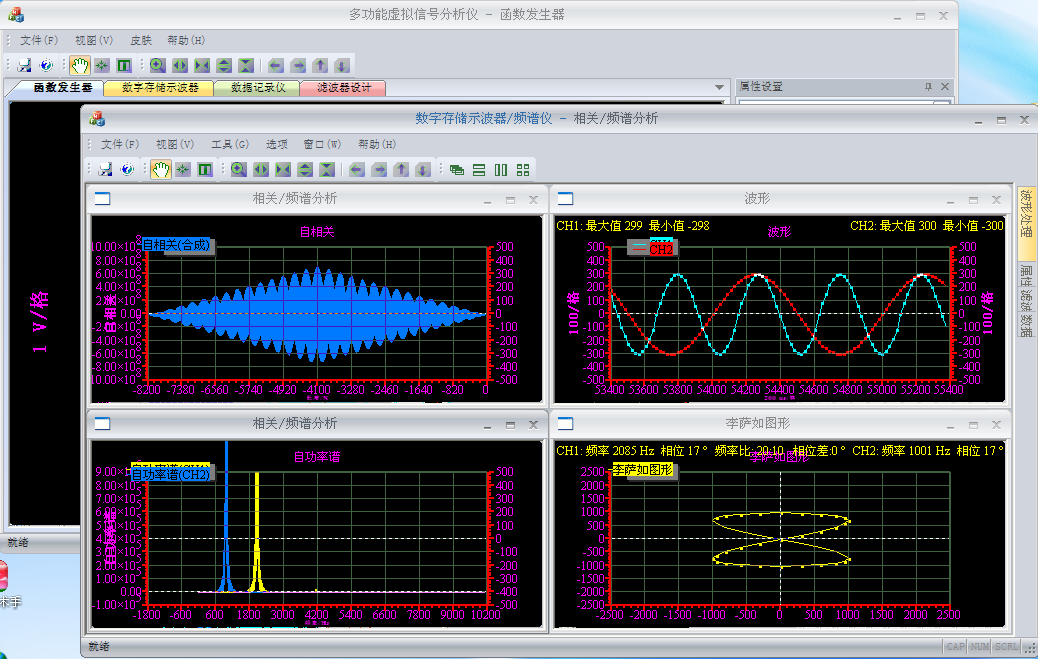This screenshot has height=659, width=1038.
Task: Click down arrow icon in oscilloscope toolbar
Action: [423, 170]
